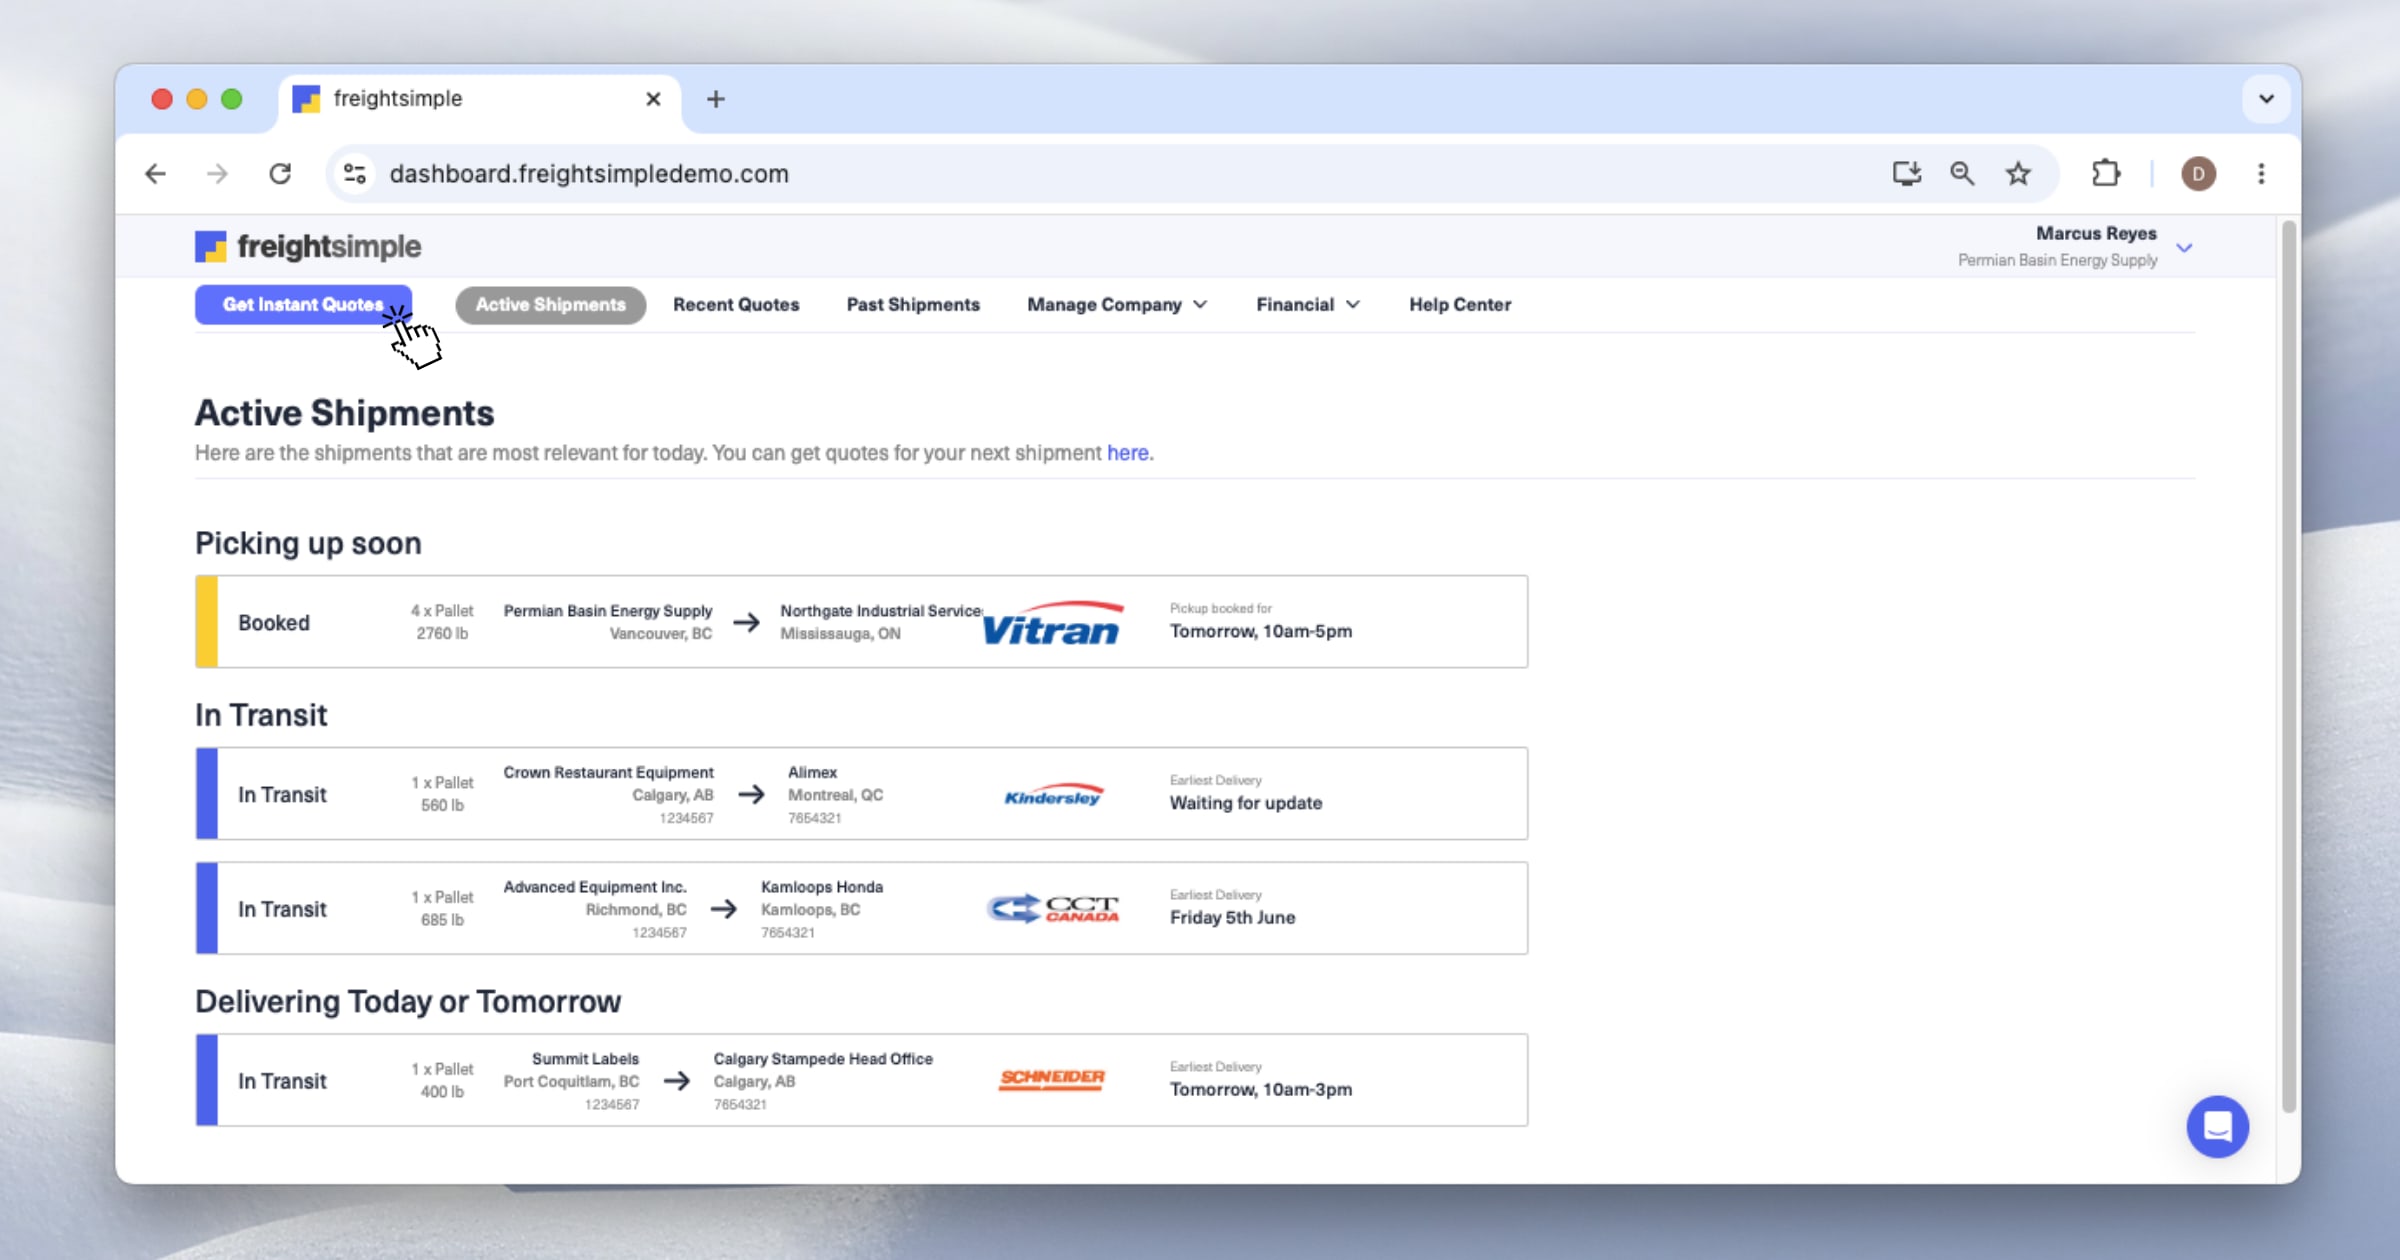Click '685 lb' weight text

pos(442,920)
